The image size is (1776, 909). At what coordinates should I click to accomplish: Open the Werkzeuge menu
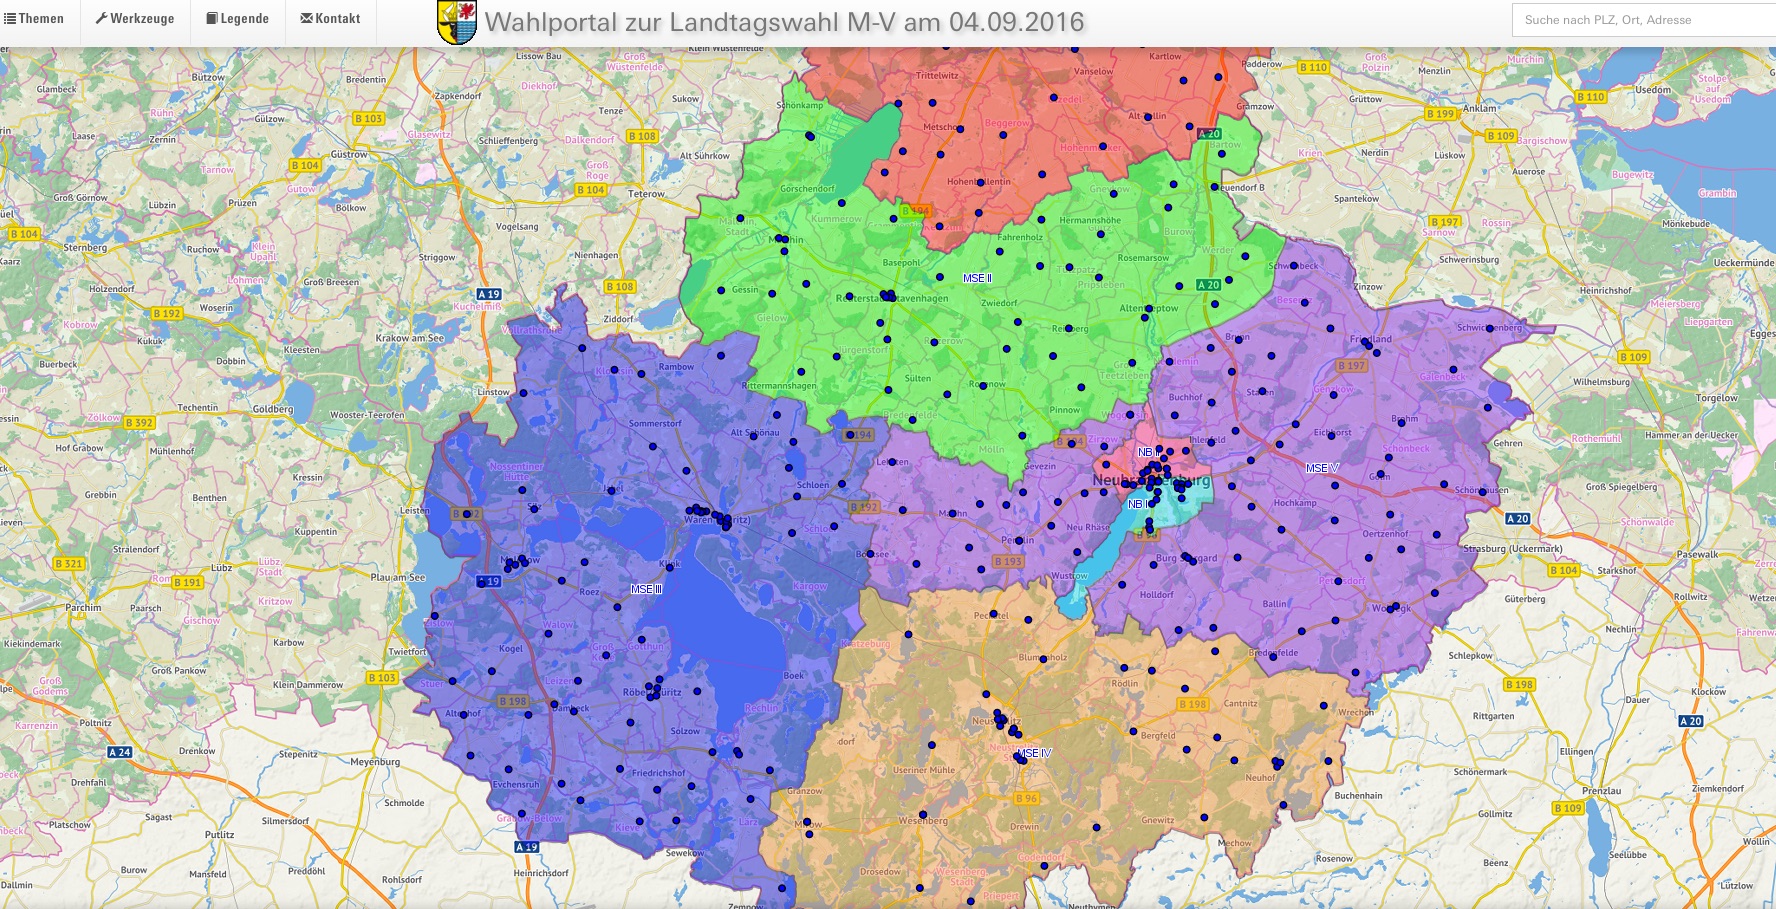pos(135,17)
